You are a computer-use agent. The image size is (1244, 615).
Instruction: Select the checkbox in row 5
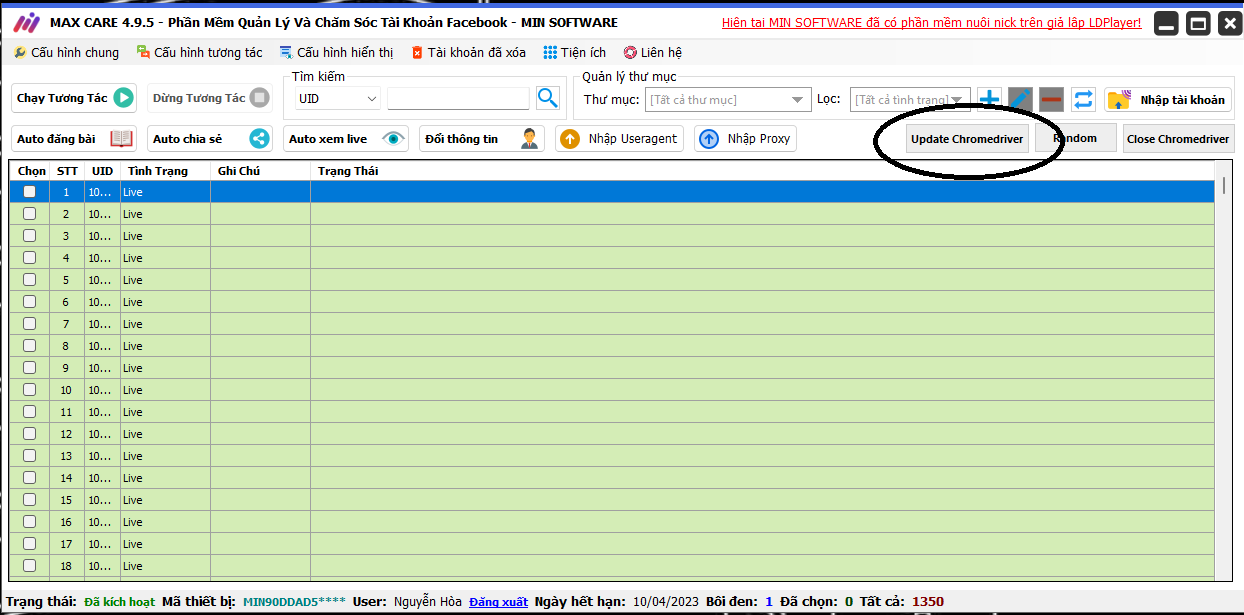(29, 280)
